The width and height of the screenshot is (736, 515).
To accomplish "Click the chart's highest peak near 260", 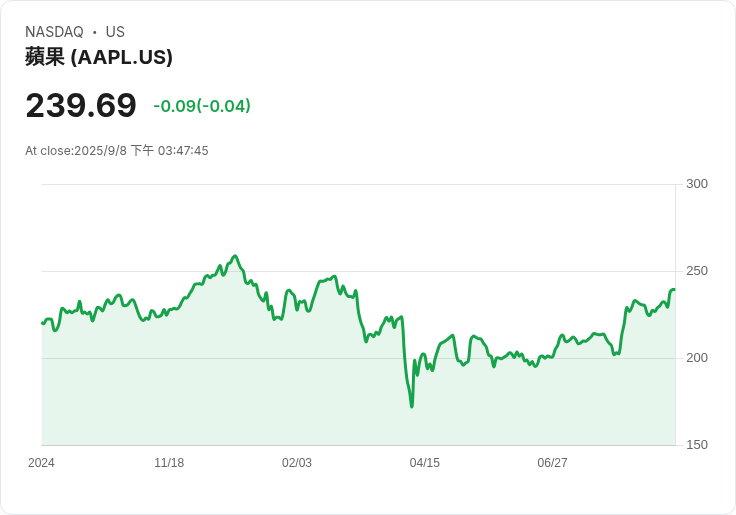I will [235, 256].
